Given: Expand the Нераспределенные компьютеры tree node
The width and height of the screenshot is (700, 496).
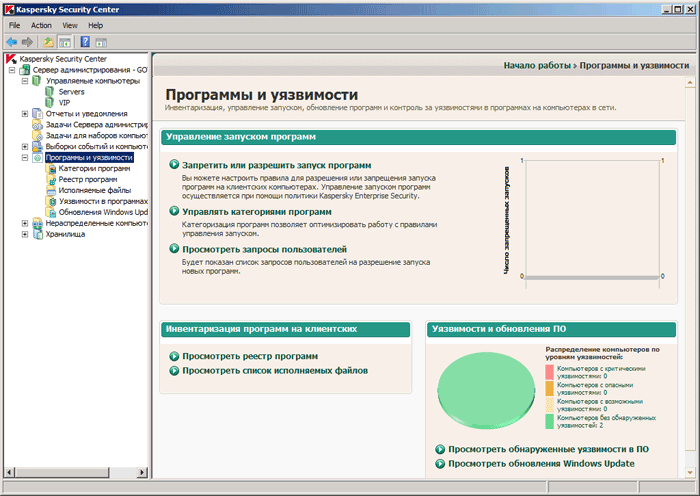Looking at the screenshot, I should pyautogui.click(x=25, y=223).
